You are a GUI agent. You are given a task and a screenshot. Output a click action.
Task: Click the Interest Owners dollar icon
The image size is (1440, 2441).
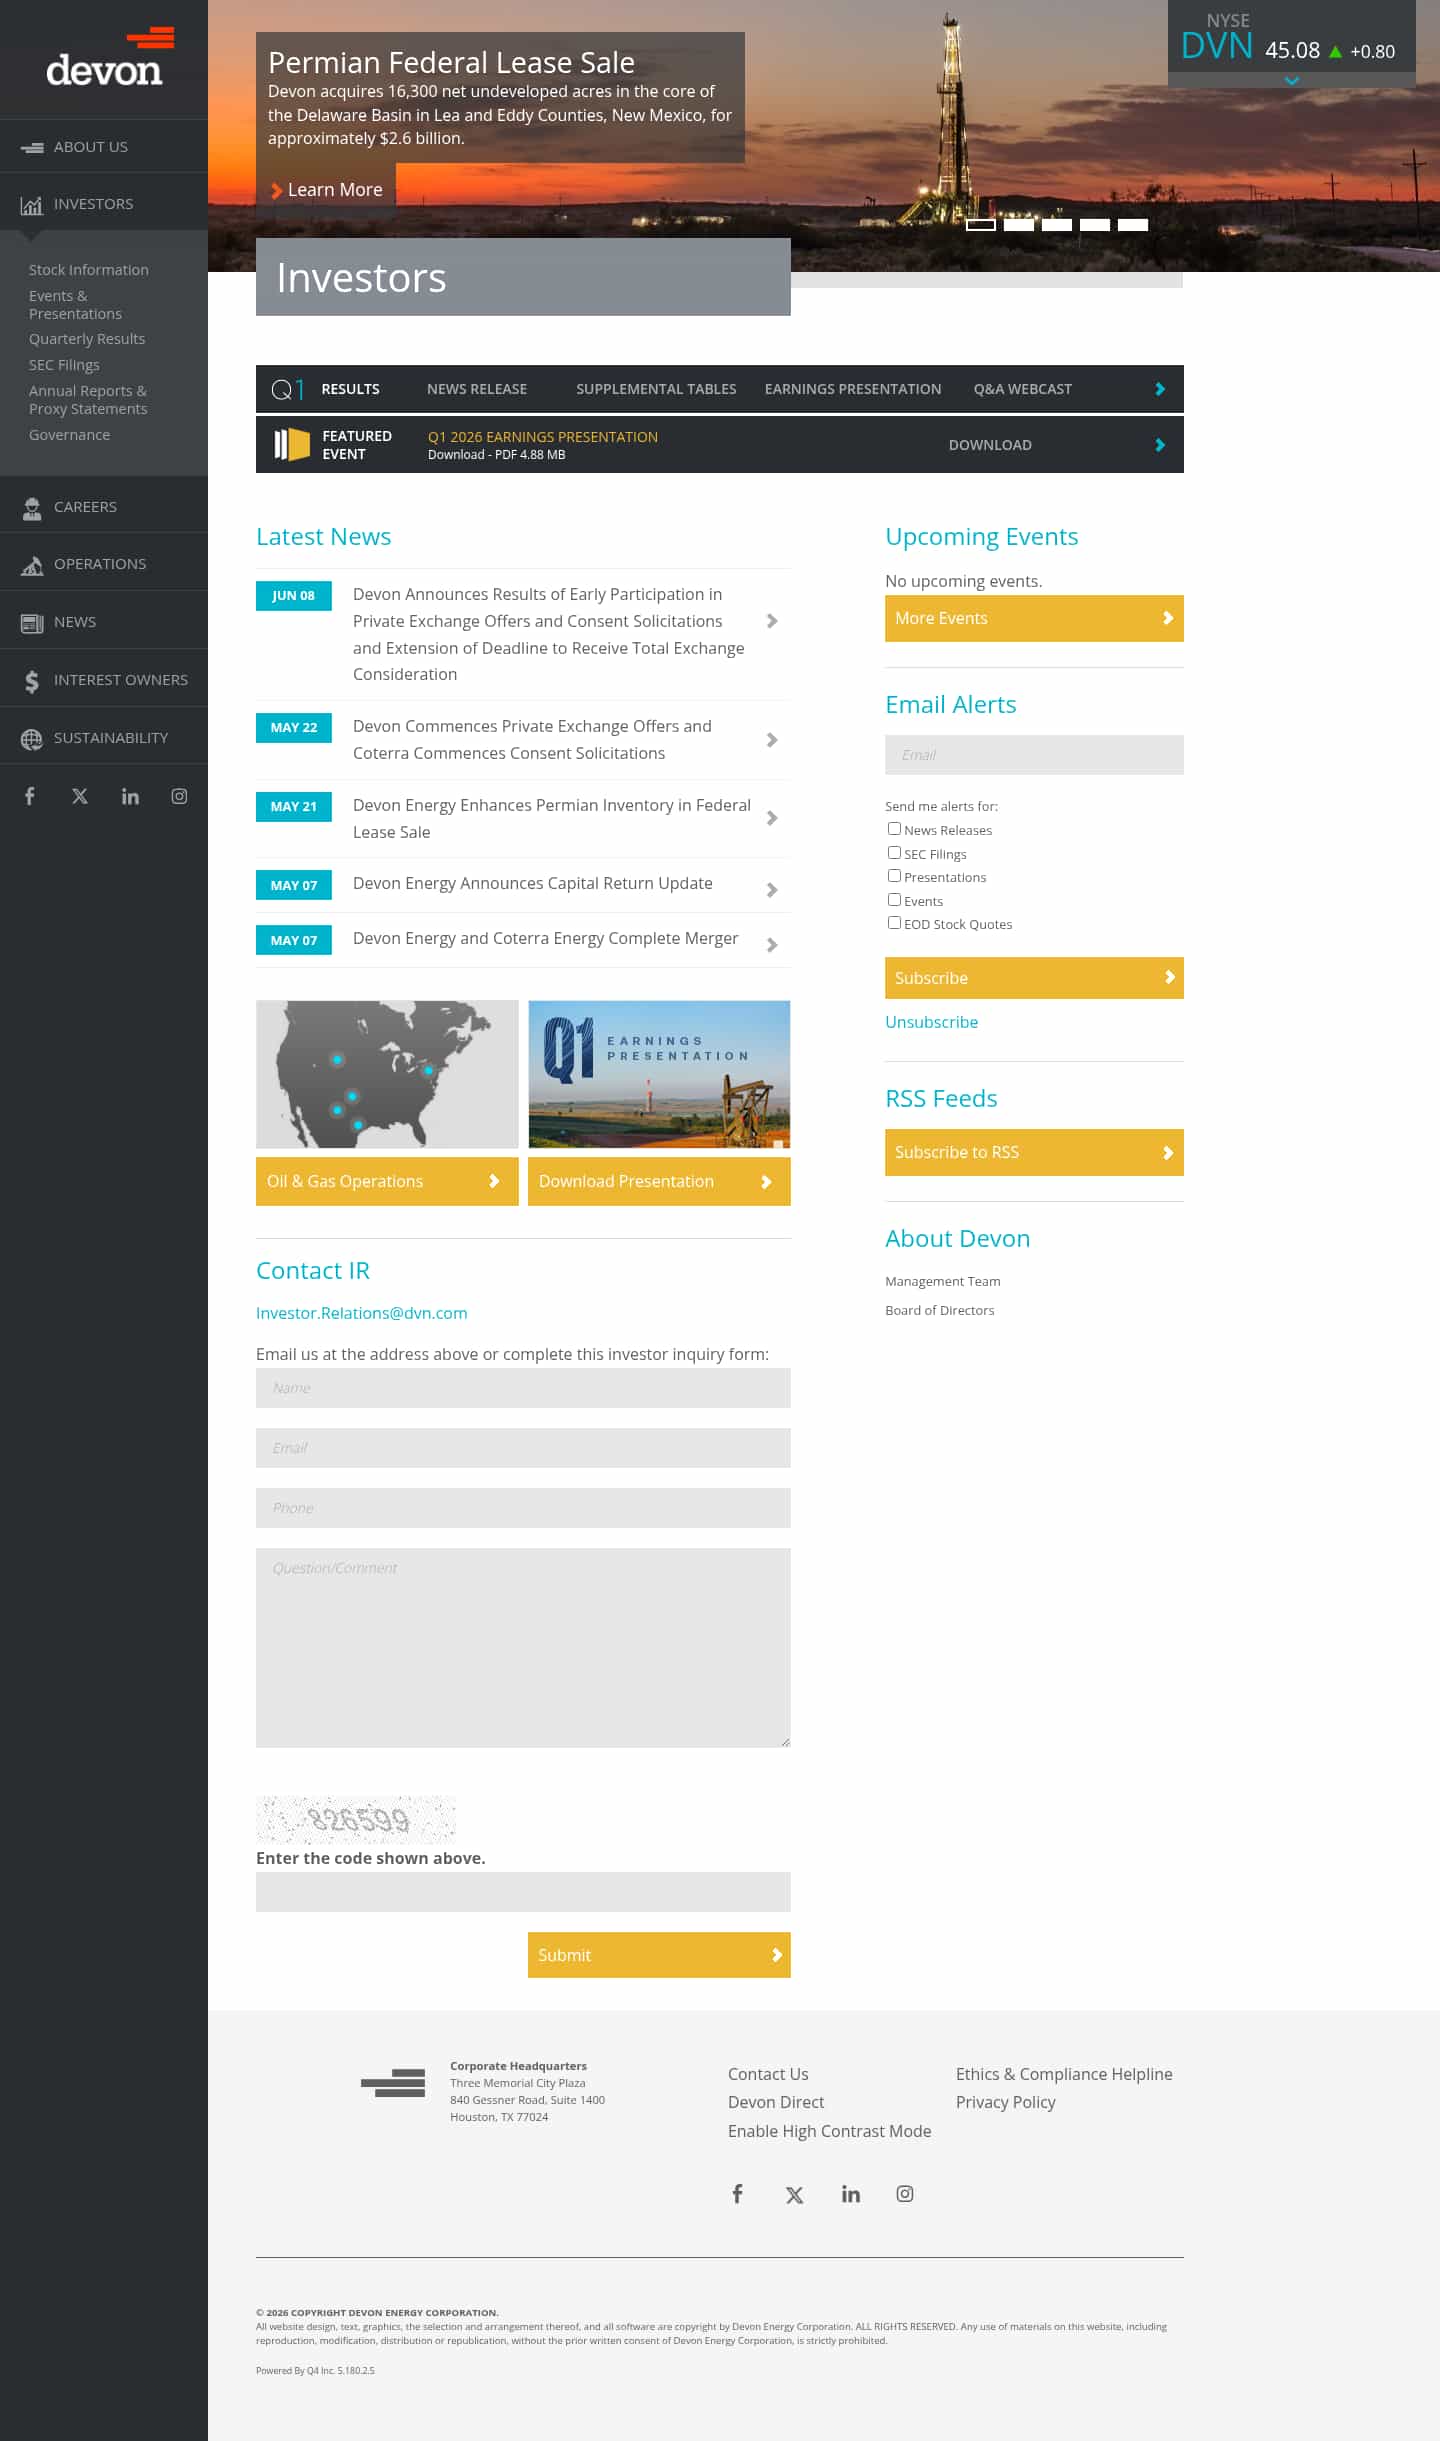(32, 681)
